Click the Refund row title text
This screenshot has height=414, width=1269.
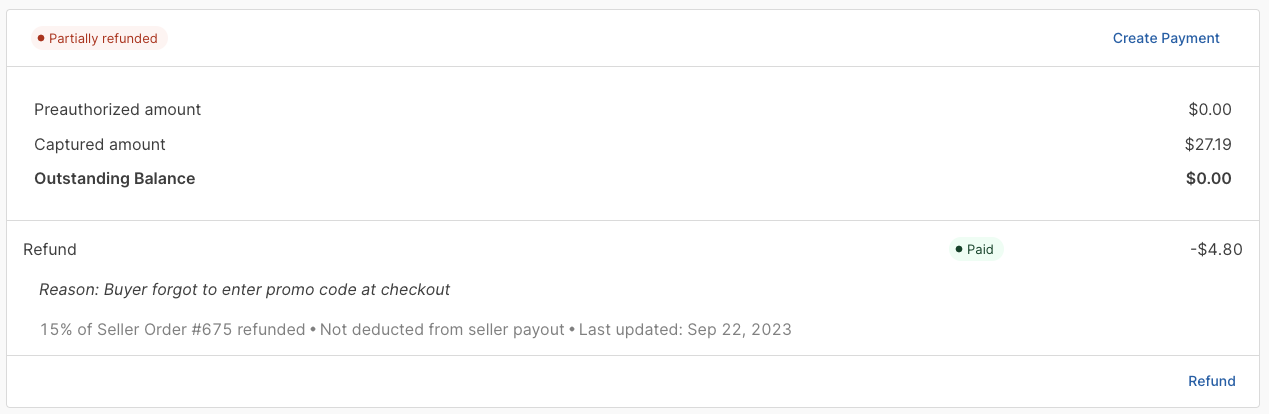click(x=50, y=249)
